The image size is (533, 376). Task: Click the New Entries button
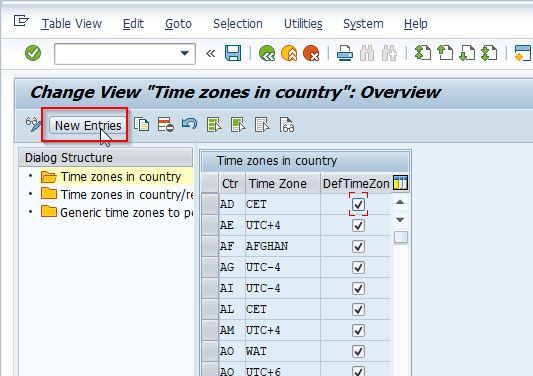(88, 125)
